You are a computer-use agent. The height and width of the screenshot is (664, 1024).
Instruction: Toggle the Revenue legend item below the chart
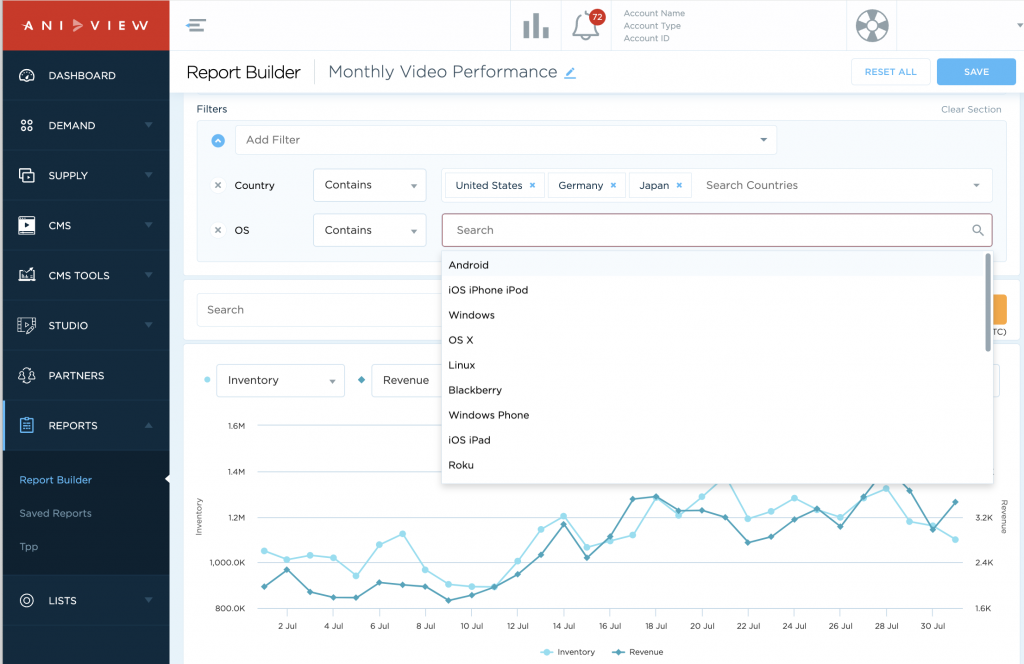point(637,651)
